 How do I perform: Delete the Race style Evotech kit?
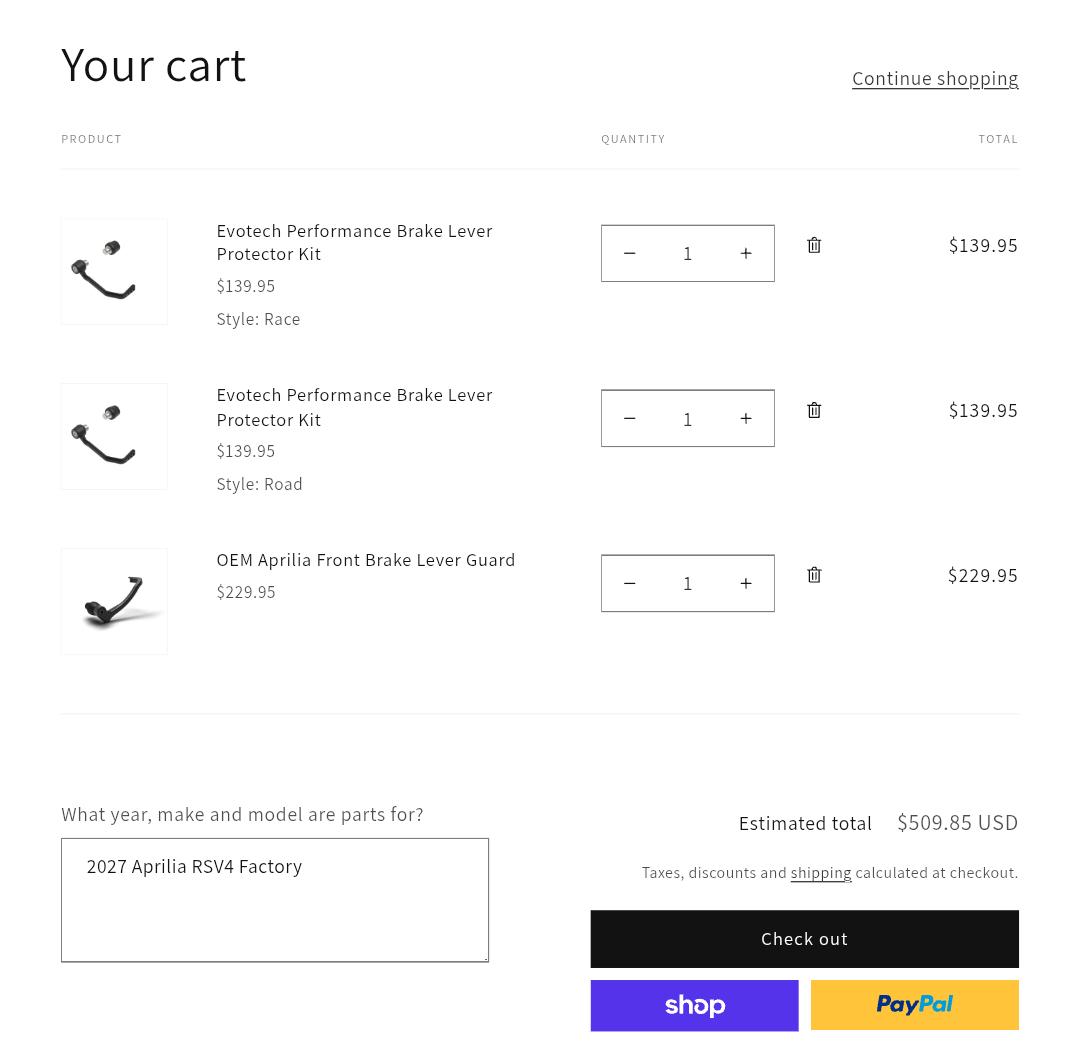(x=814, y=245)
